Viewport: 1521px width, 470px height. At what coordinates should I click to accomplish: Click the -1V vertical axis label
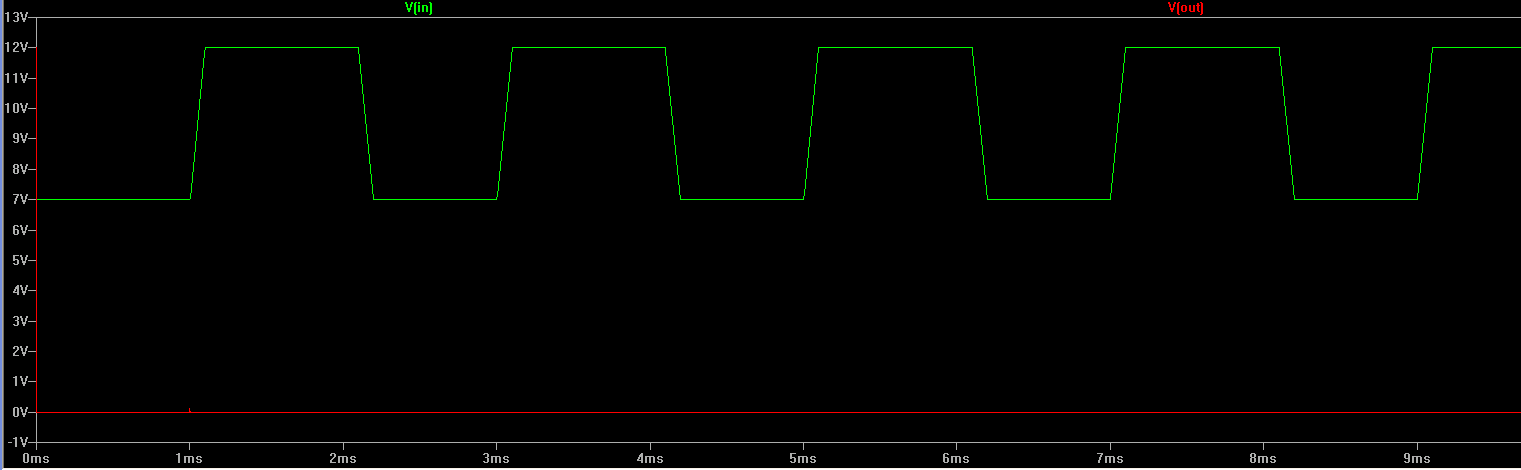pyautogui.click(x=18, y=443)
